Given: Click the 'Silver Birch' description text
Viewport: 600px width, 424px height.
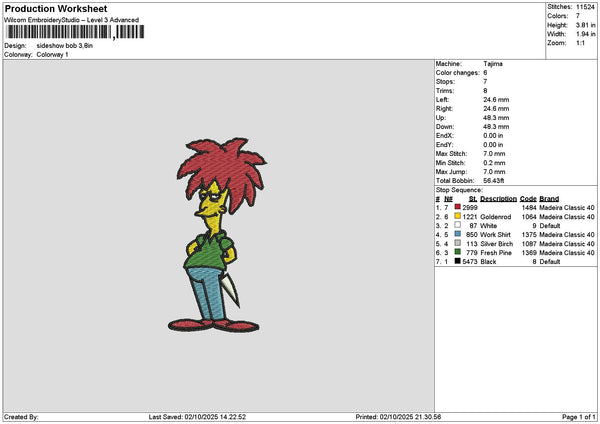Looking at the screenshot, I should [496, 244].
